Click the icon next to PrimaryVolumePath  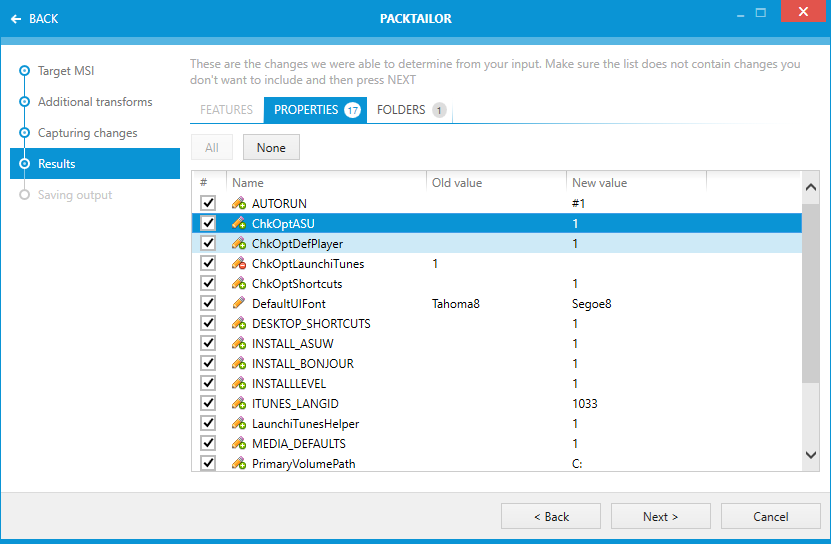coord(238,463)
